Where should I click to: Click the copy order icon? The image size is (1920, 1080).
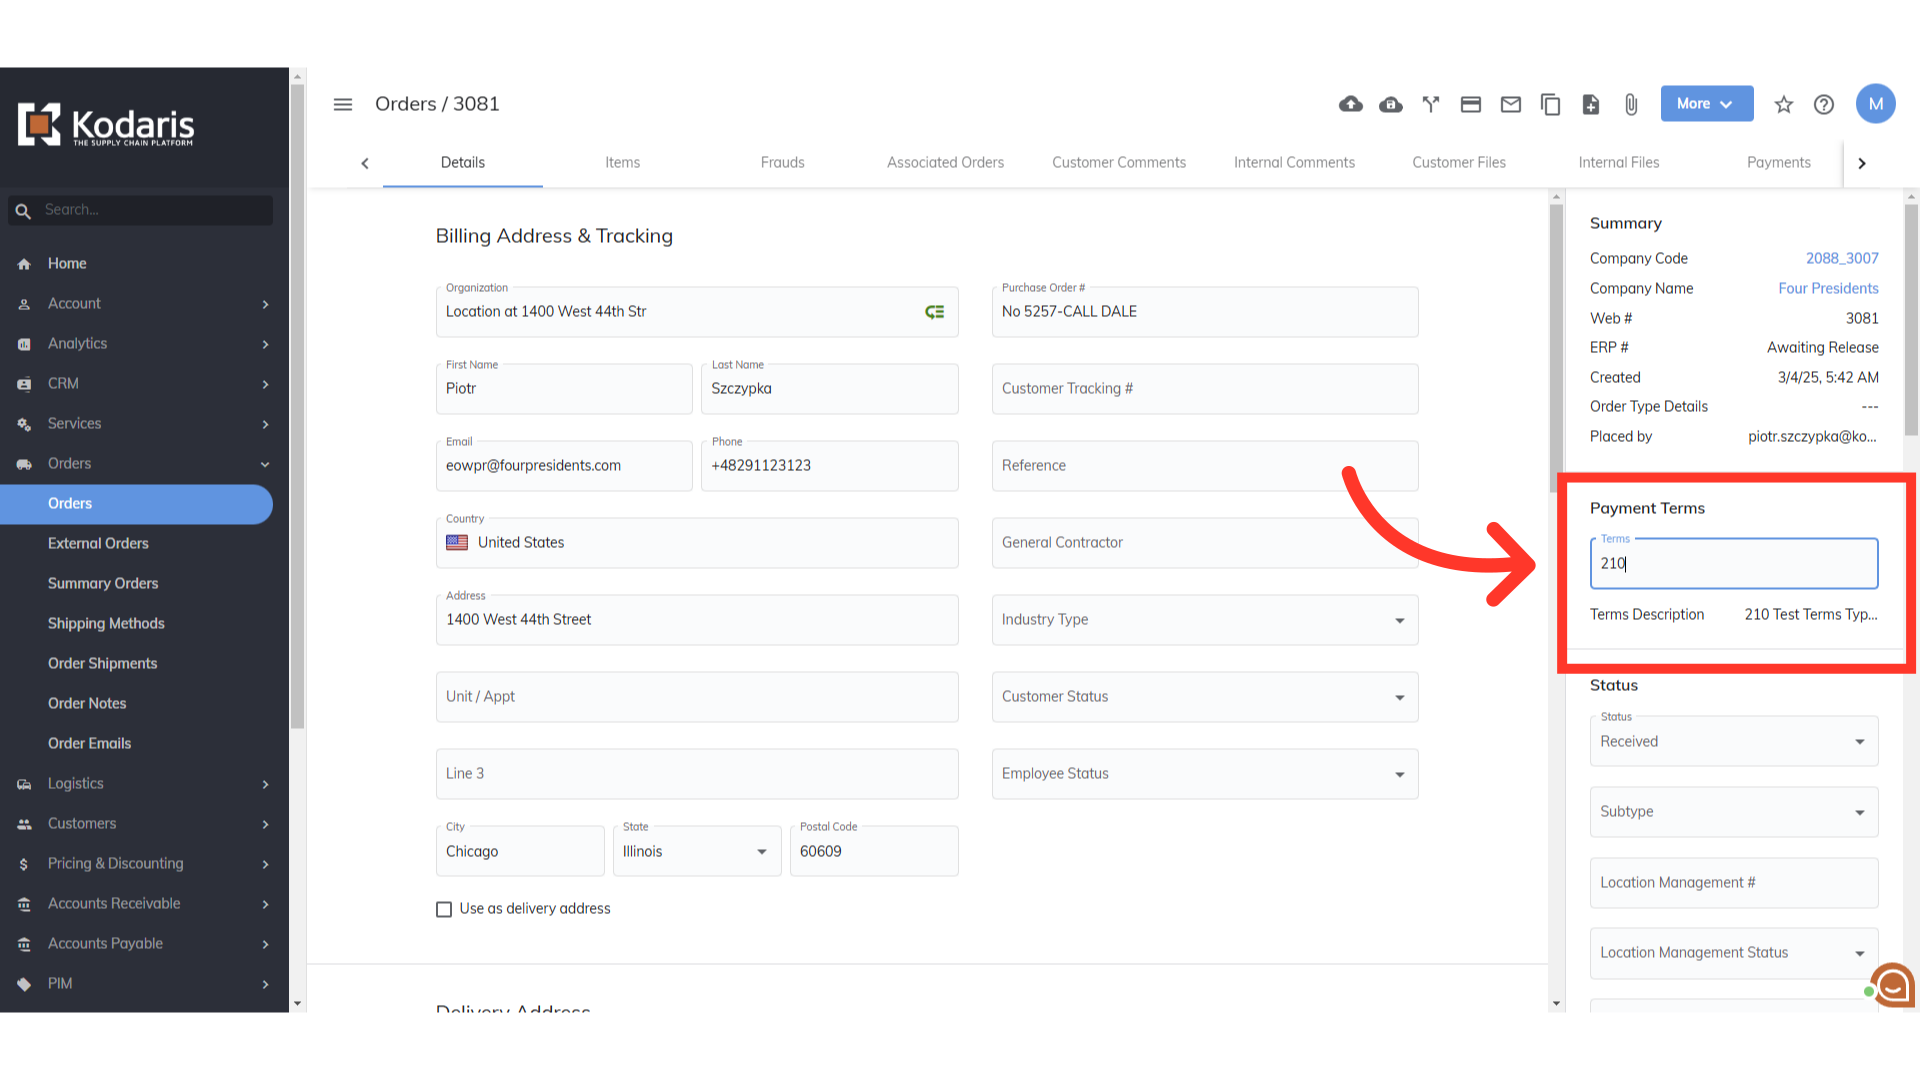click(x=1551, y=104)
